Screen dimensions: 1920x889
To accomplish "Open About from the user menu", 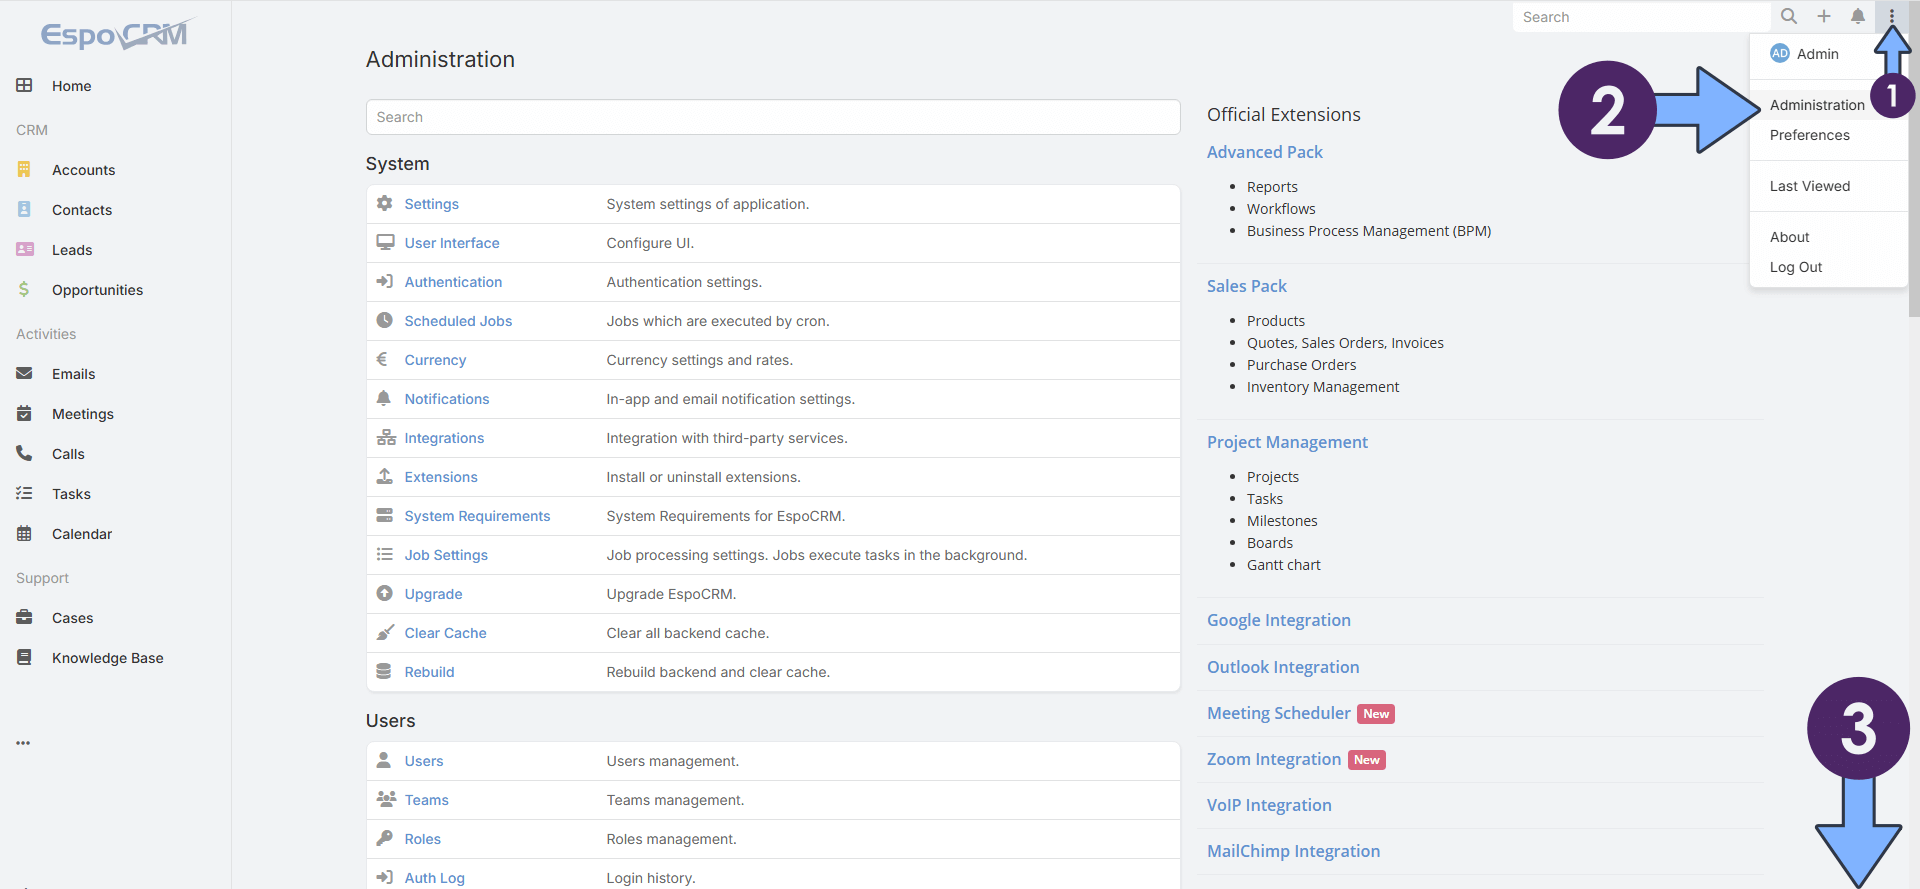I will pyautogui.click(x=1790, y=237).
